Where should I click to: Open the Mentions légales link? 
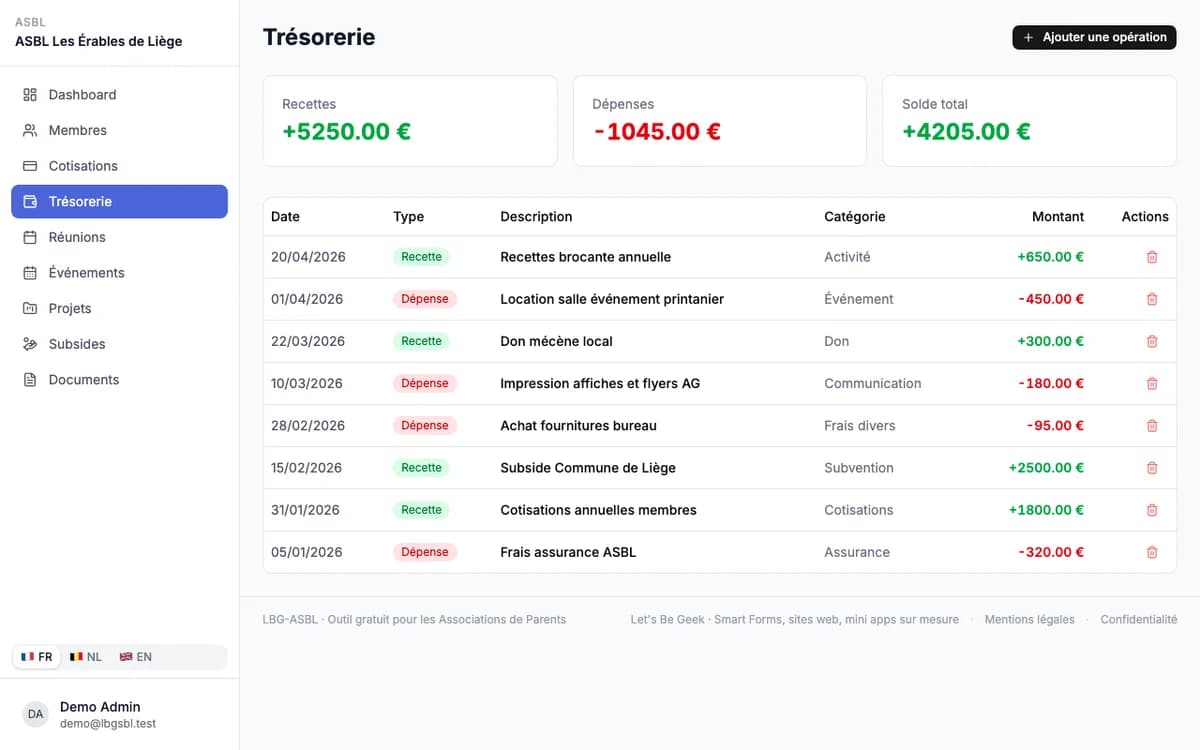(x=1029, y=620)
